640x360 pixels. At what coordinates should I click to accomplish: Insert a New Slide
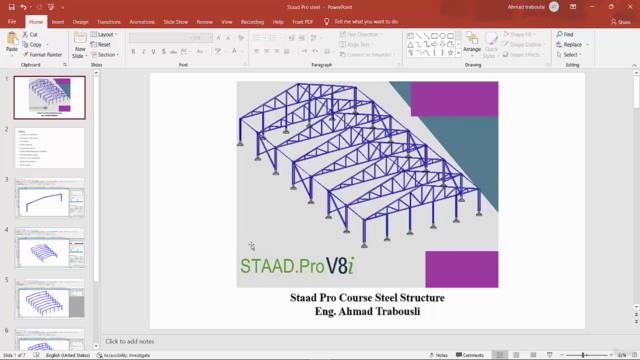(x=80, y=45)
